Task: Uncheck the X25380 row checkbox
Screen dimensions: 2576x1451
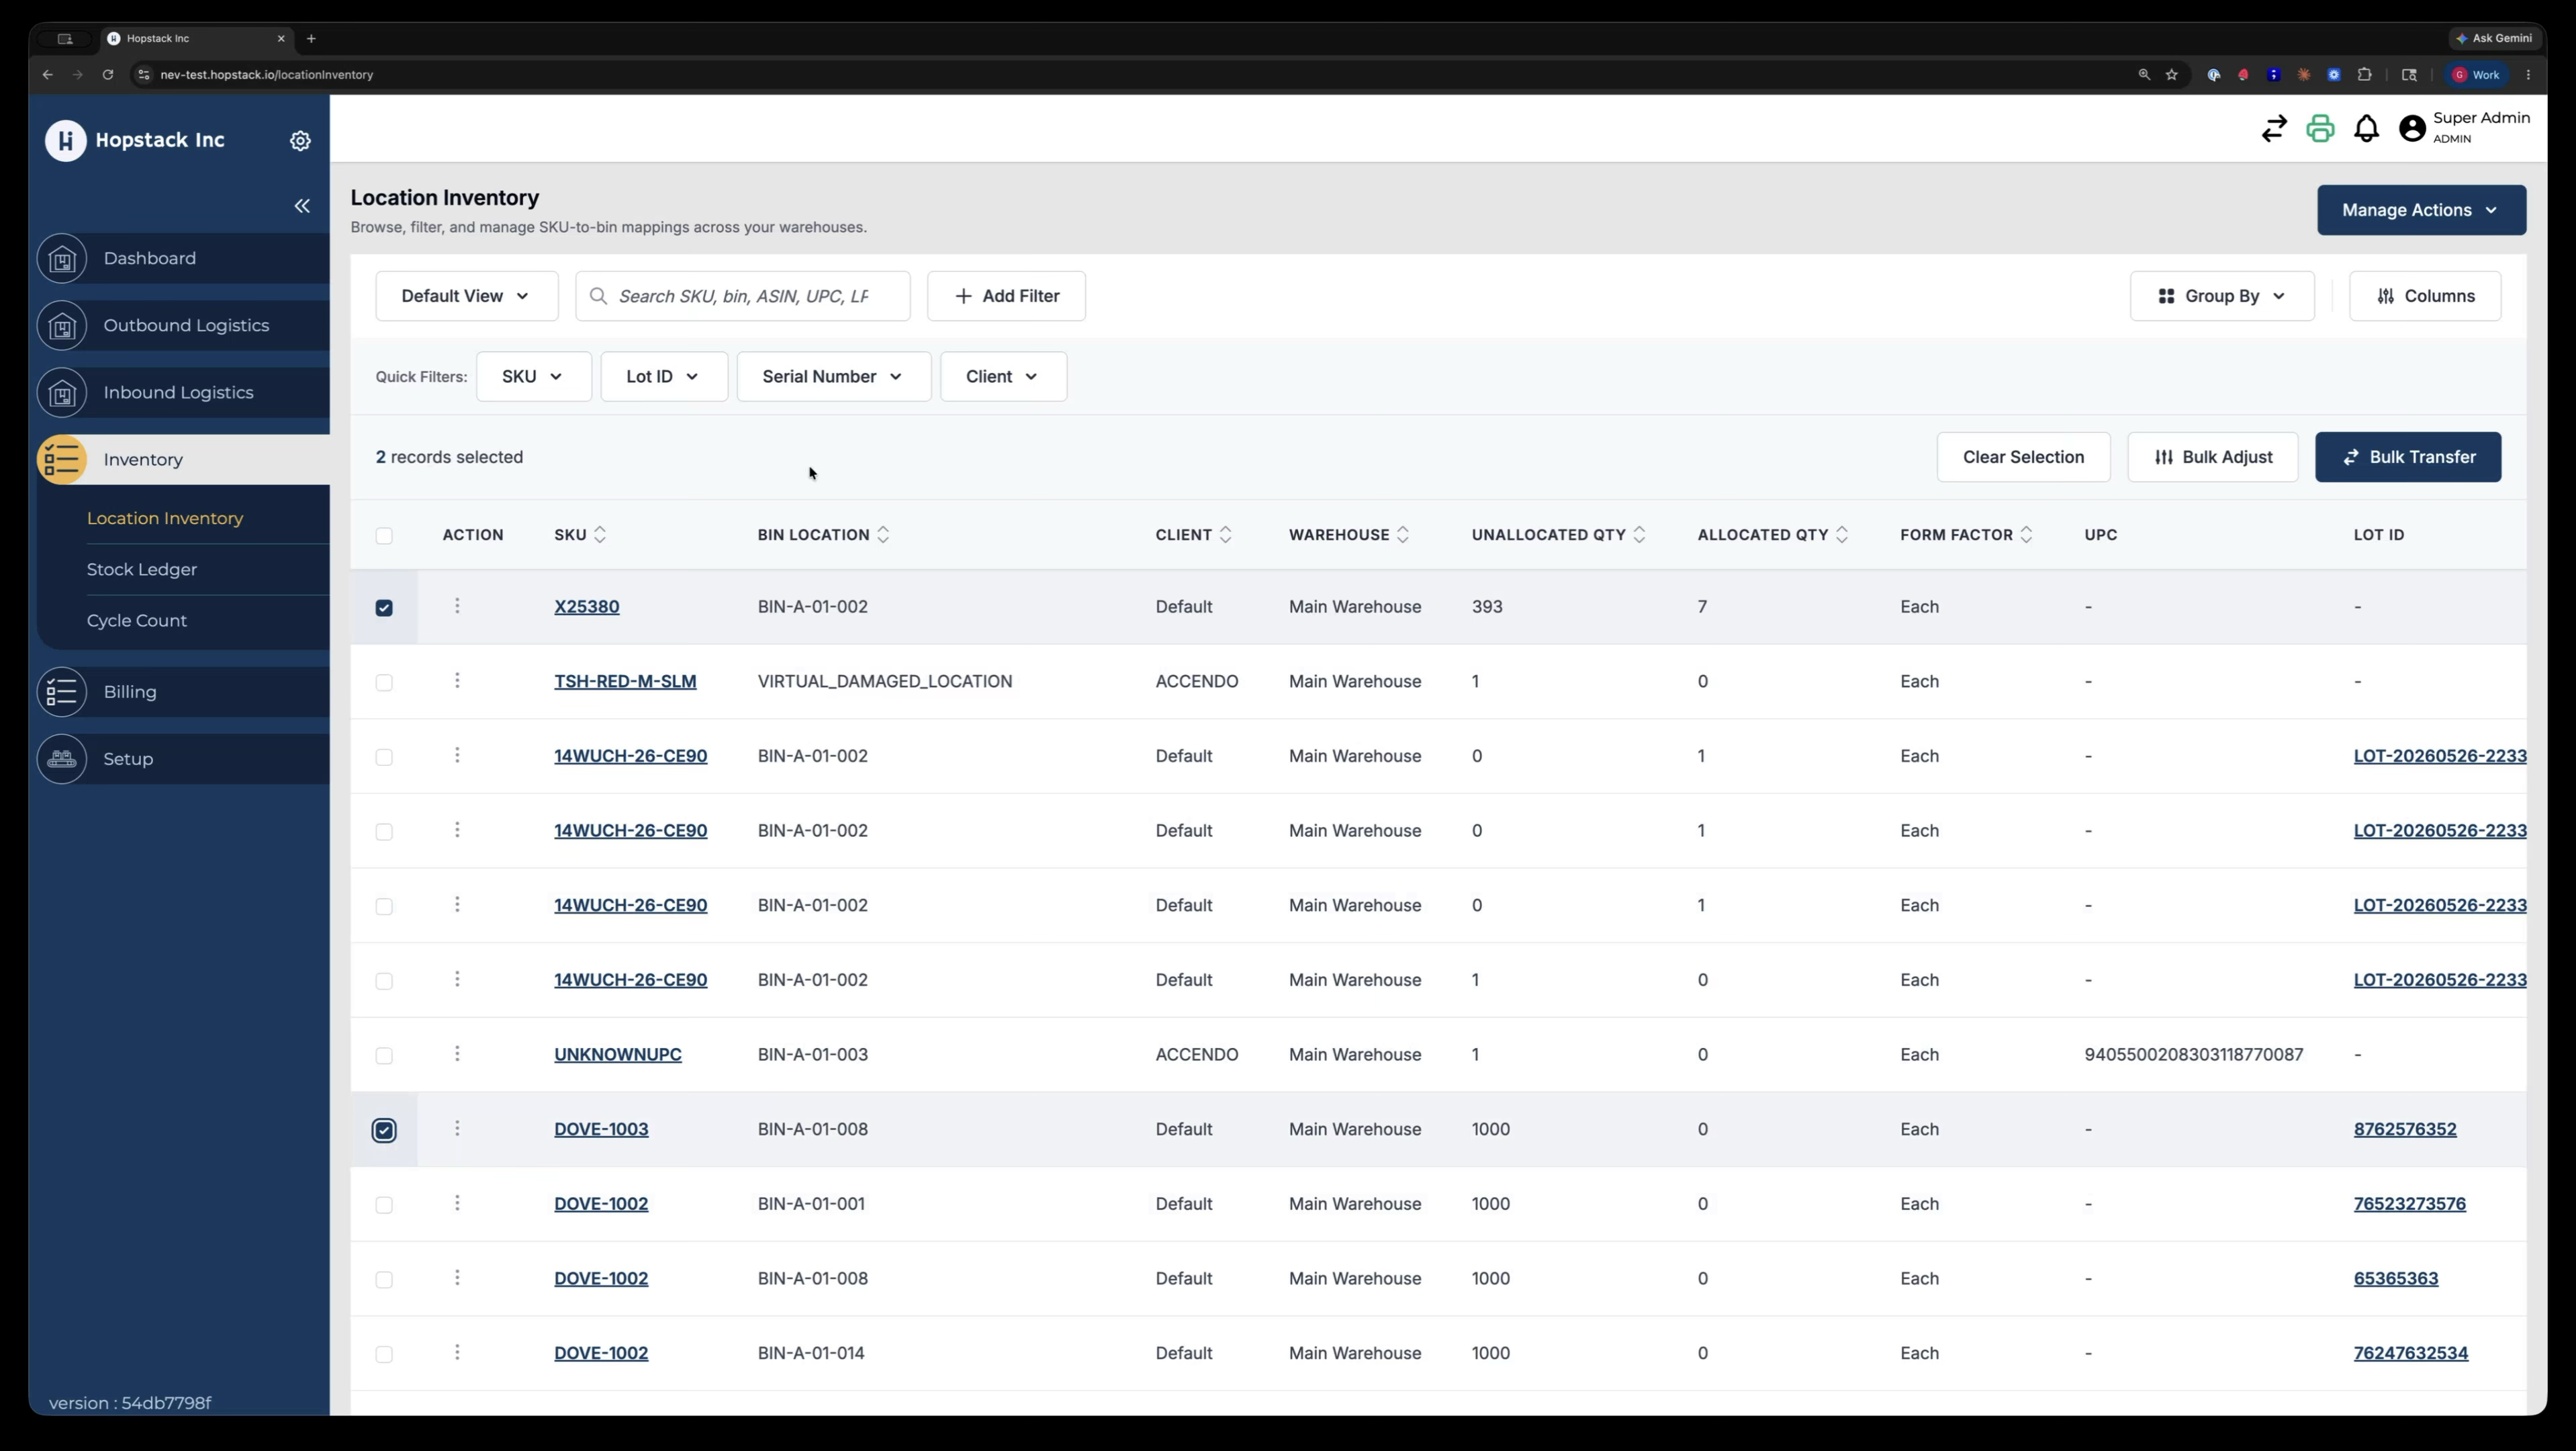Action: (x=384, y=608)
